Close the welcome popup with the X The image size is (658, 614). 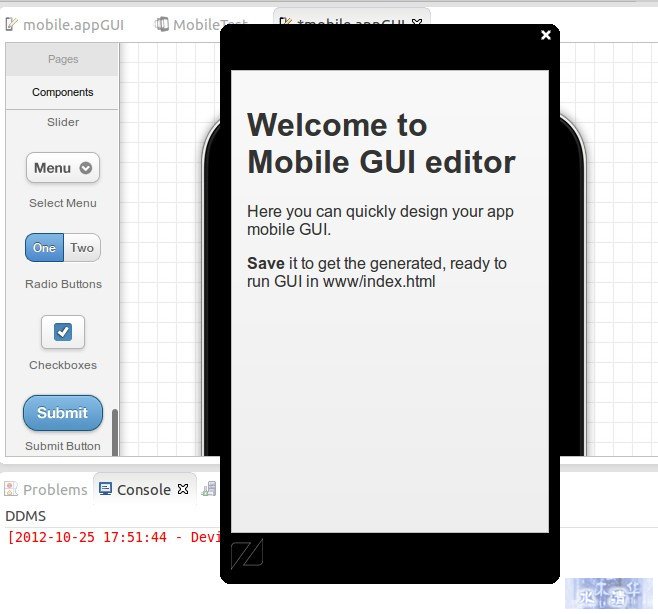tap(546, 35)
